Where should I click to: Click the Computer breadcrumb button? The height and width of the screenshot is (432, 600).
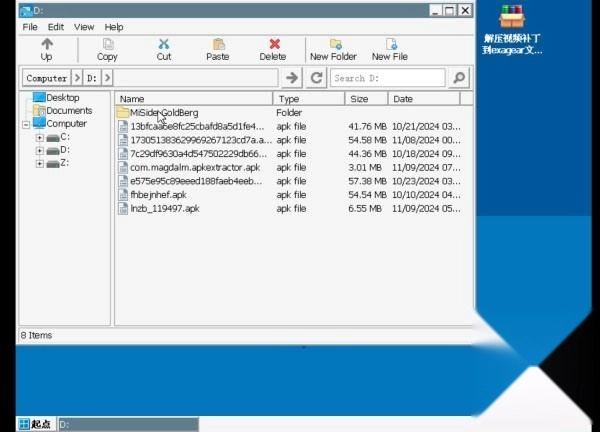46,77
